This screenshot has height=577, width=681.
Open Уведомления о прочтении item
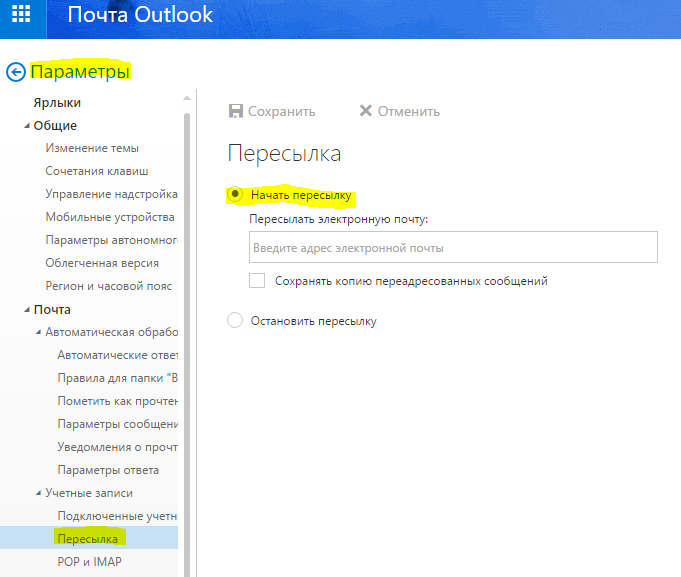118,447
